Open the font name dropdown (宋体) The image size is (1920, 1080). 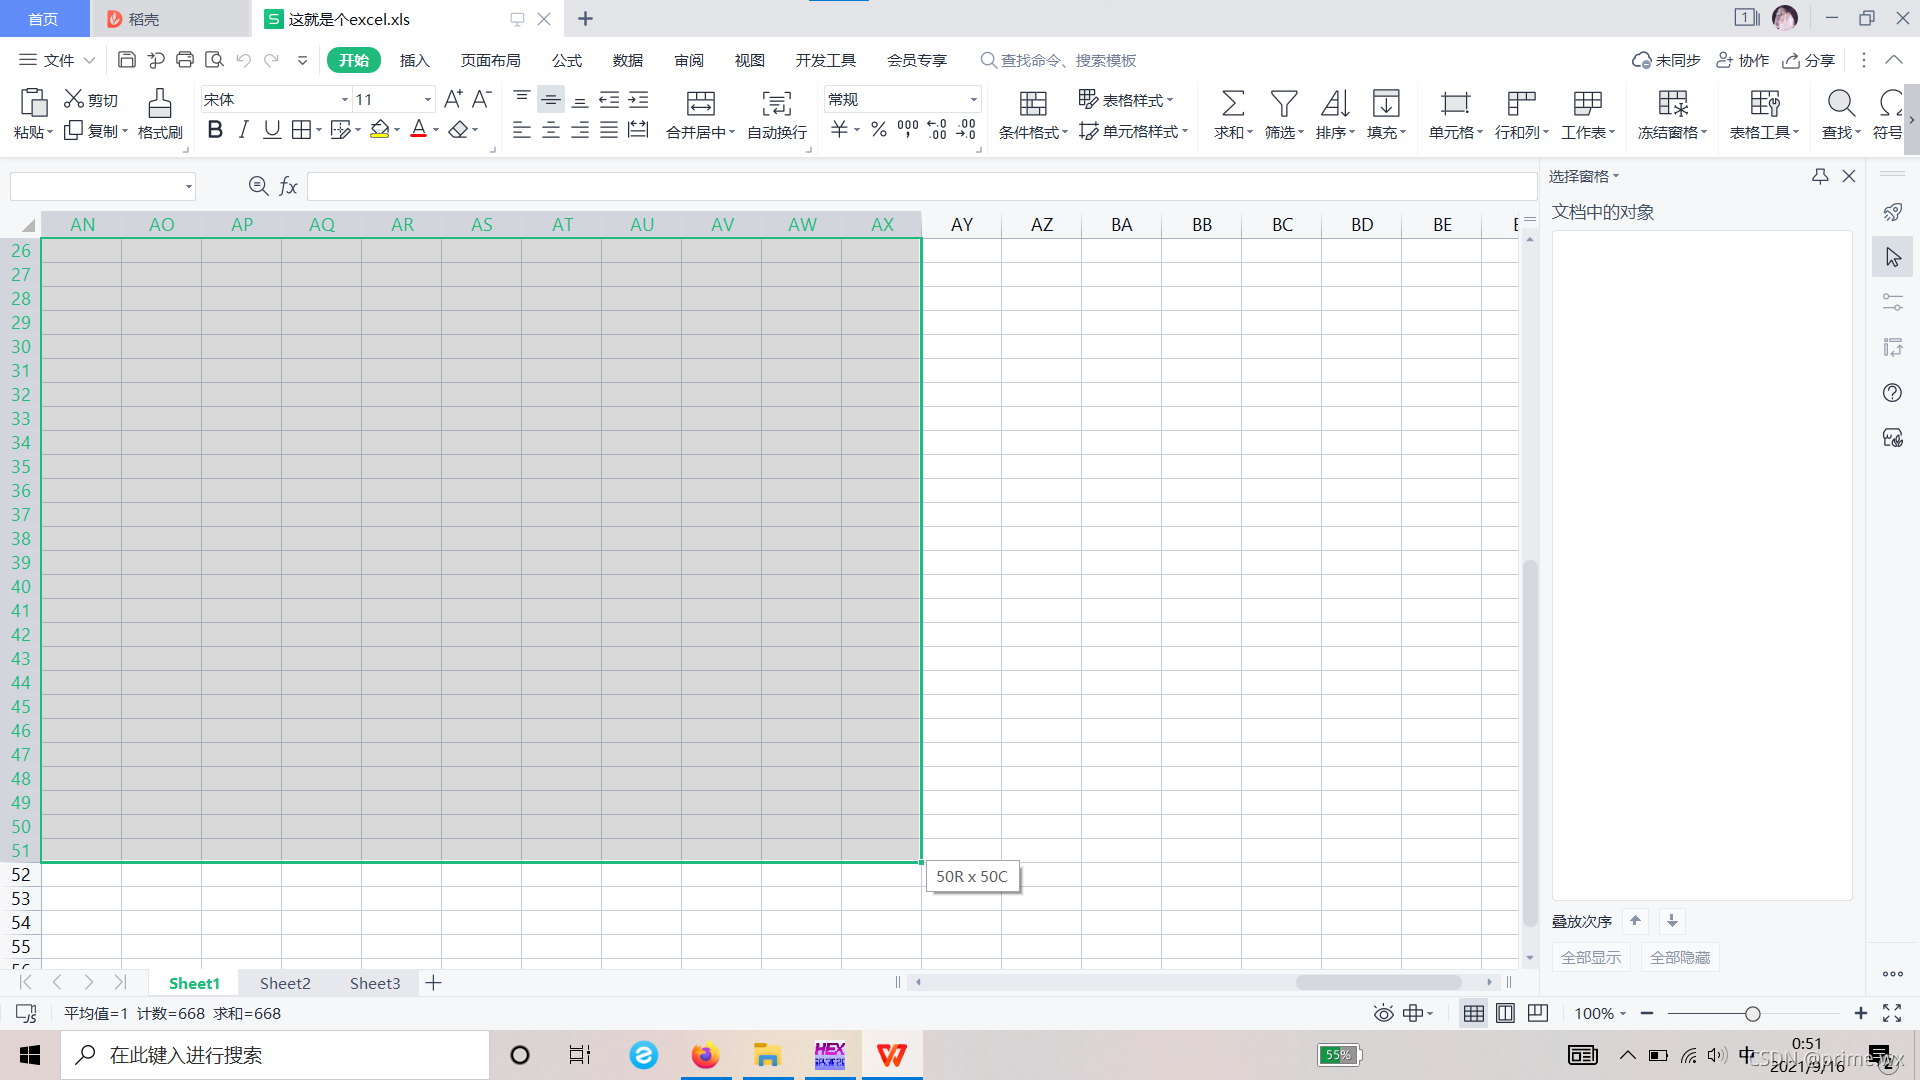344,99
